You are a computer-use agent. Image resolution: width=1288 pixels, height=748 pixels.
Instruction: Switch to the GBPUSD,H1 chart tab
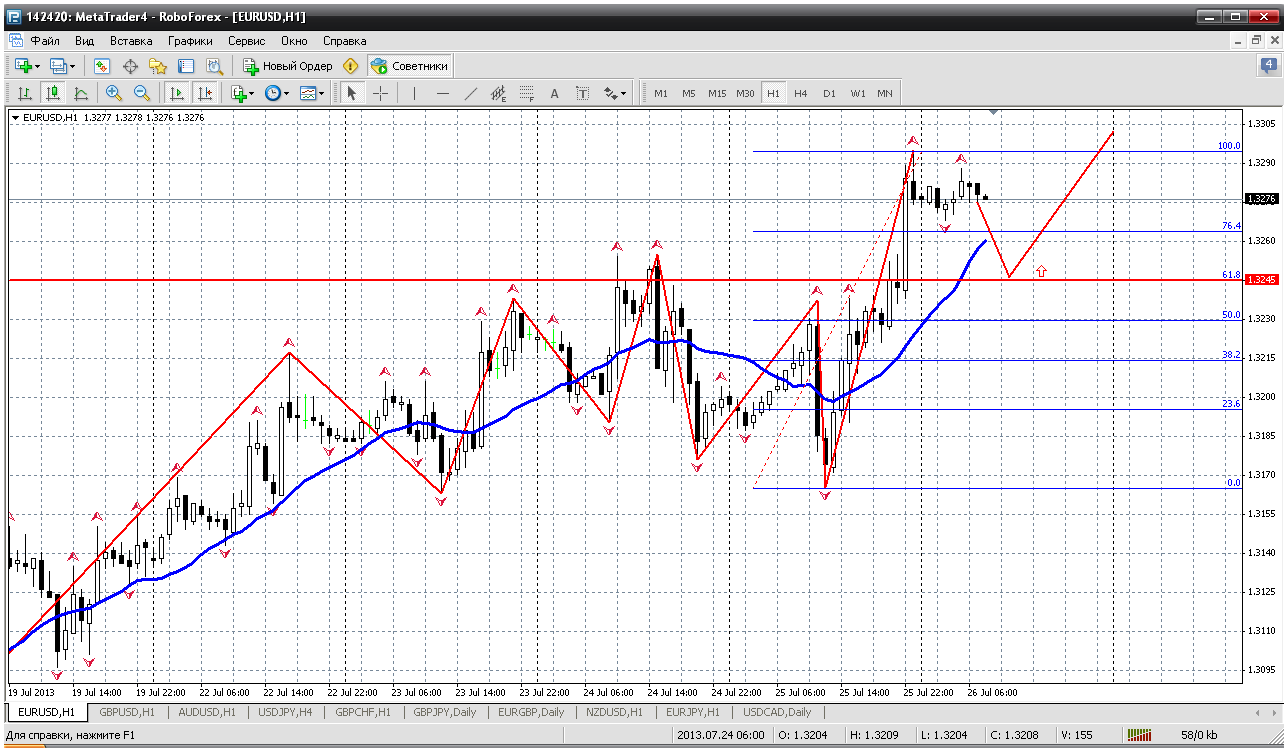coord(126,712)
